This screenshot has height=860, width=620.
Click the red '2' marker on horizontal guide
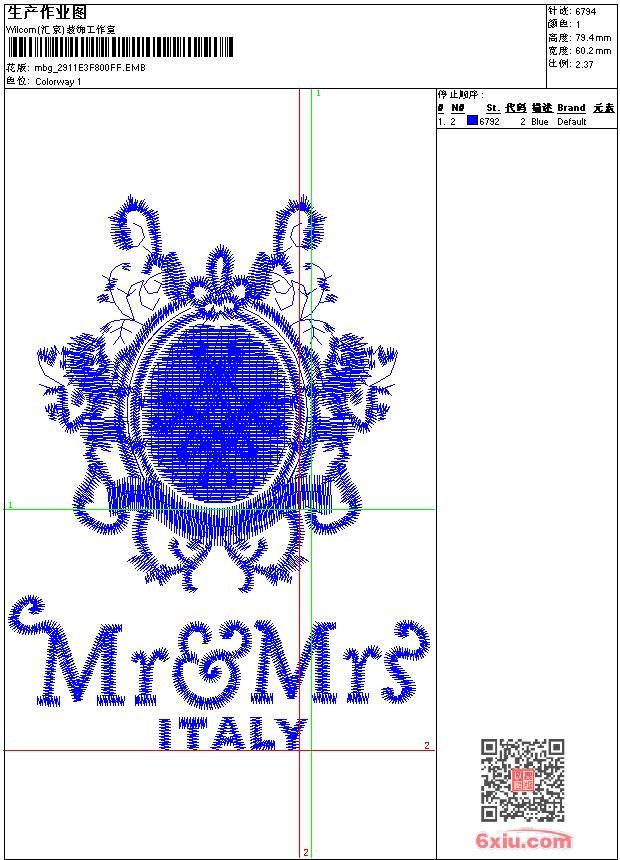[426, 745]
